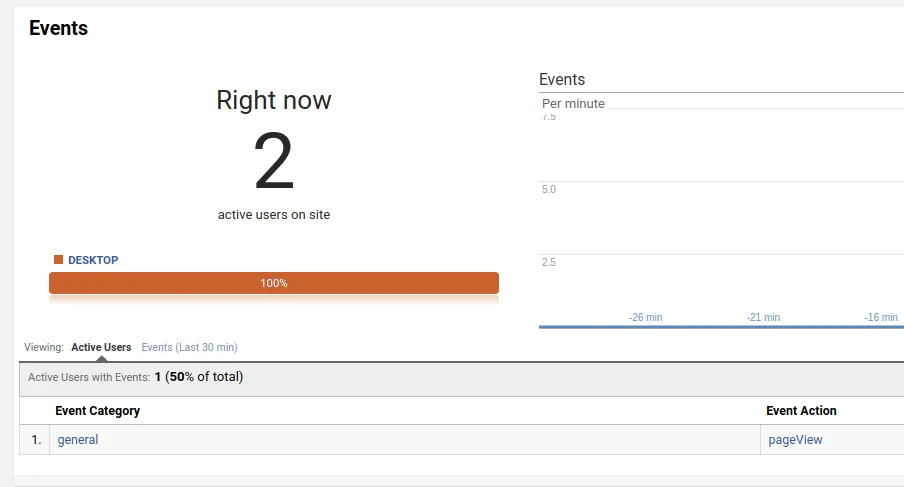This screenshot has width=904, height=487.
Task: Click the Per minute chart label
Action: point(573,103)
